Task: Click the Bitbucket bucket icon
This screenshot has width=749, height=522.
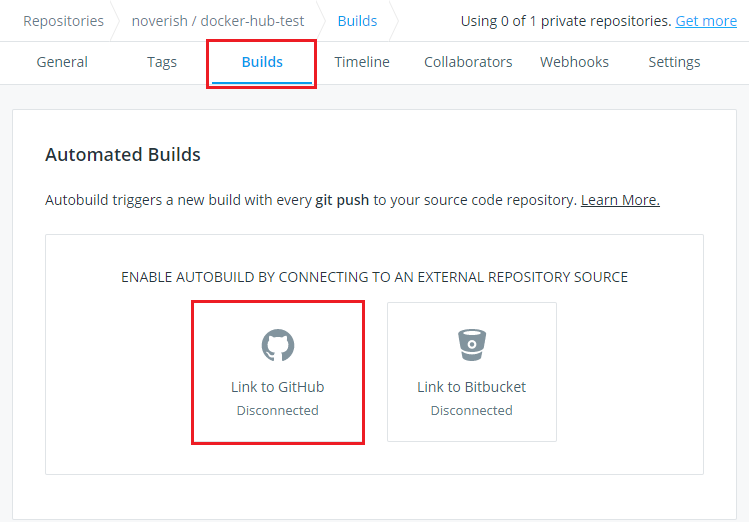Action: (x=471, y=345)
